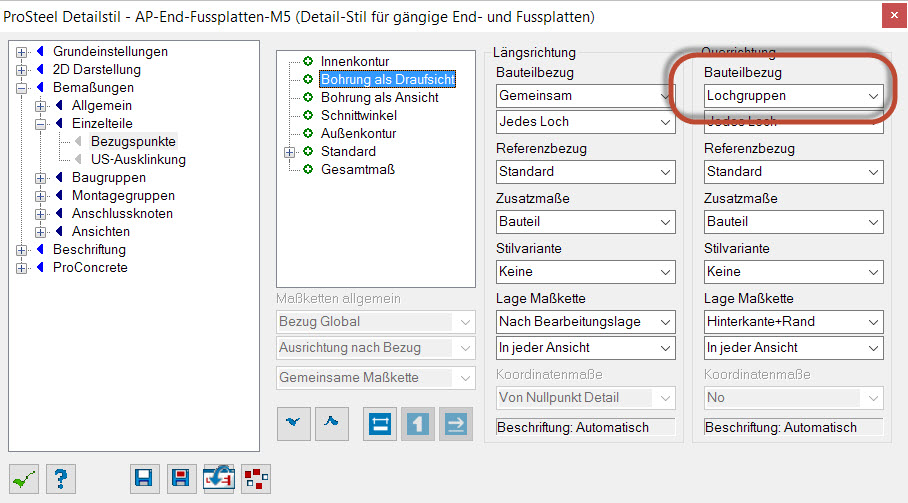Click the green plus icon beside Innenkontur
Viewport: 908px width, 503px height.
click(308, 61)
